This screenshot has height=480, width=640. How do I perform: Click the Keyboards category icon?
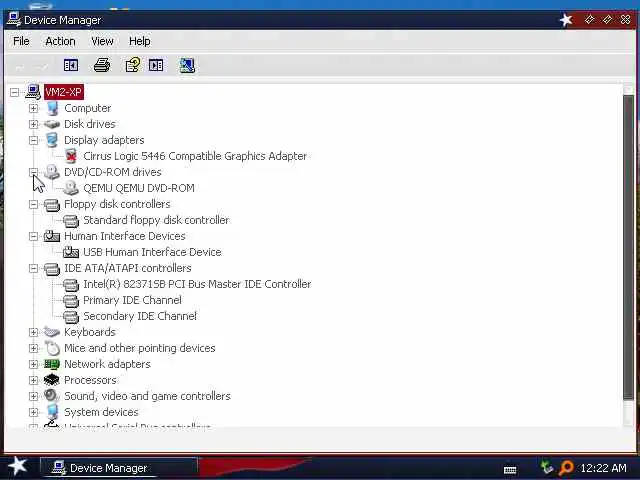[x=52, y=332]
